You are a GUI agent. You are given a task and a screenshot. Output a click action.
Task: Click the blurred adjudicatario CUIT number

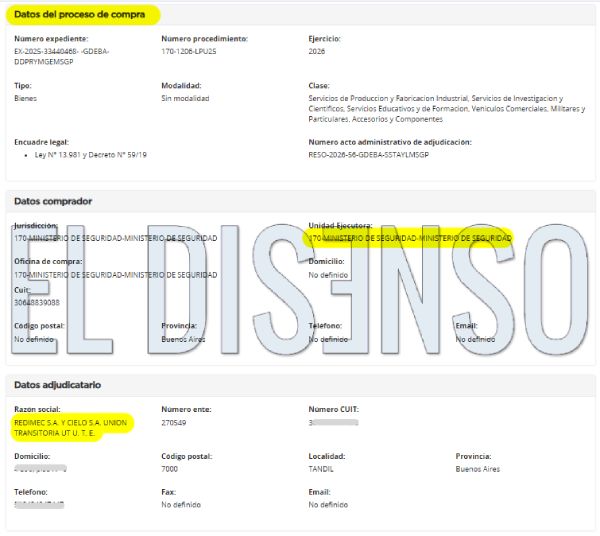333,423
